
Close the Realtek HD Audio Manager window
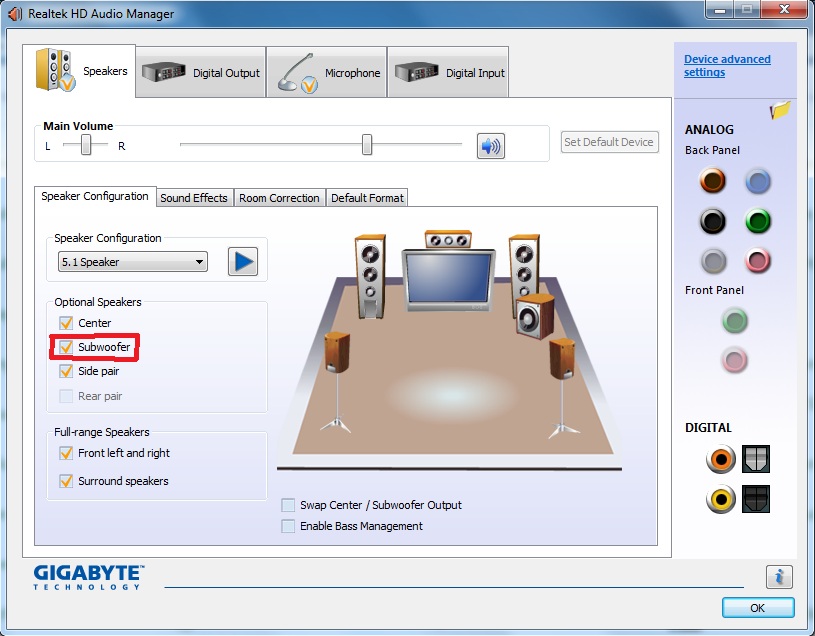tap(785, 9)
